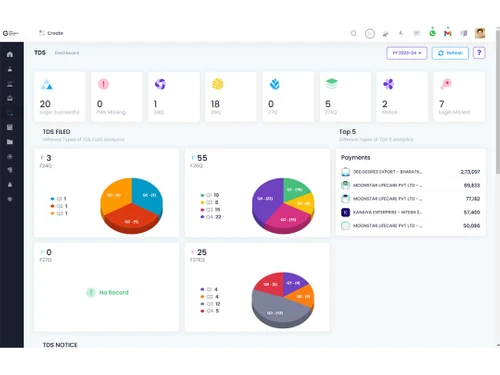Open the WhatsApp icon in the top bar
The image size is (500, 375).
coord(432,33)
